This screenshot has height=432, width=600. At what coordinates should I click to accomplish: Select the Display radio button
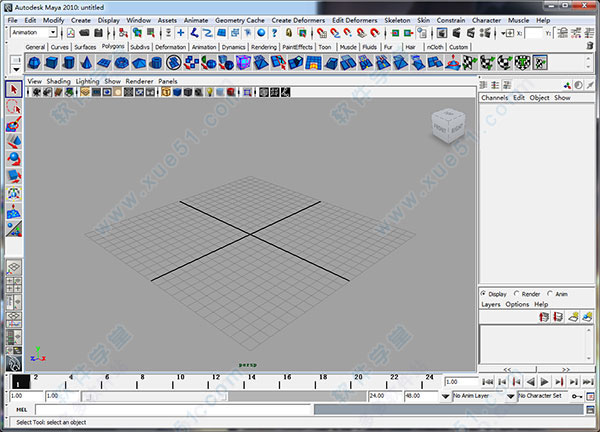(x=483, y=293)
